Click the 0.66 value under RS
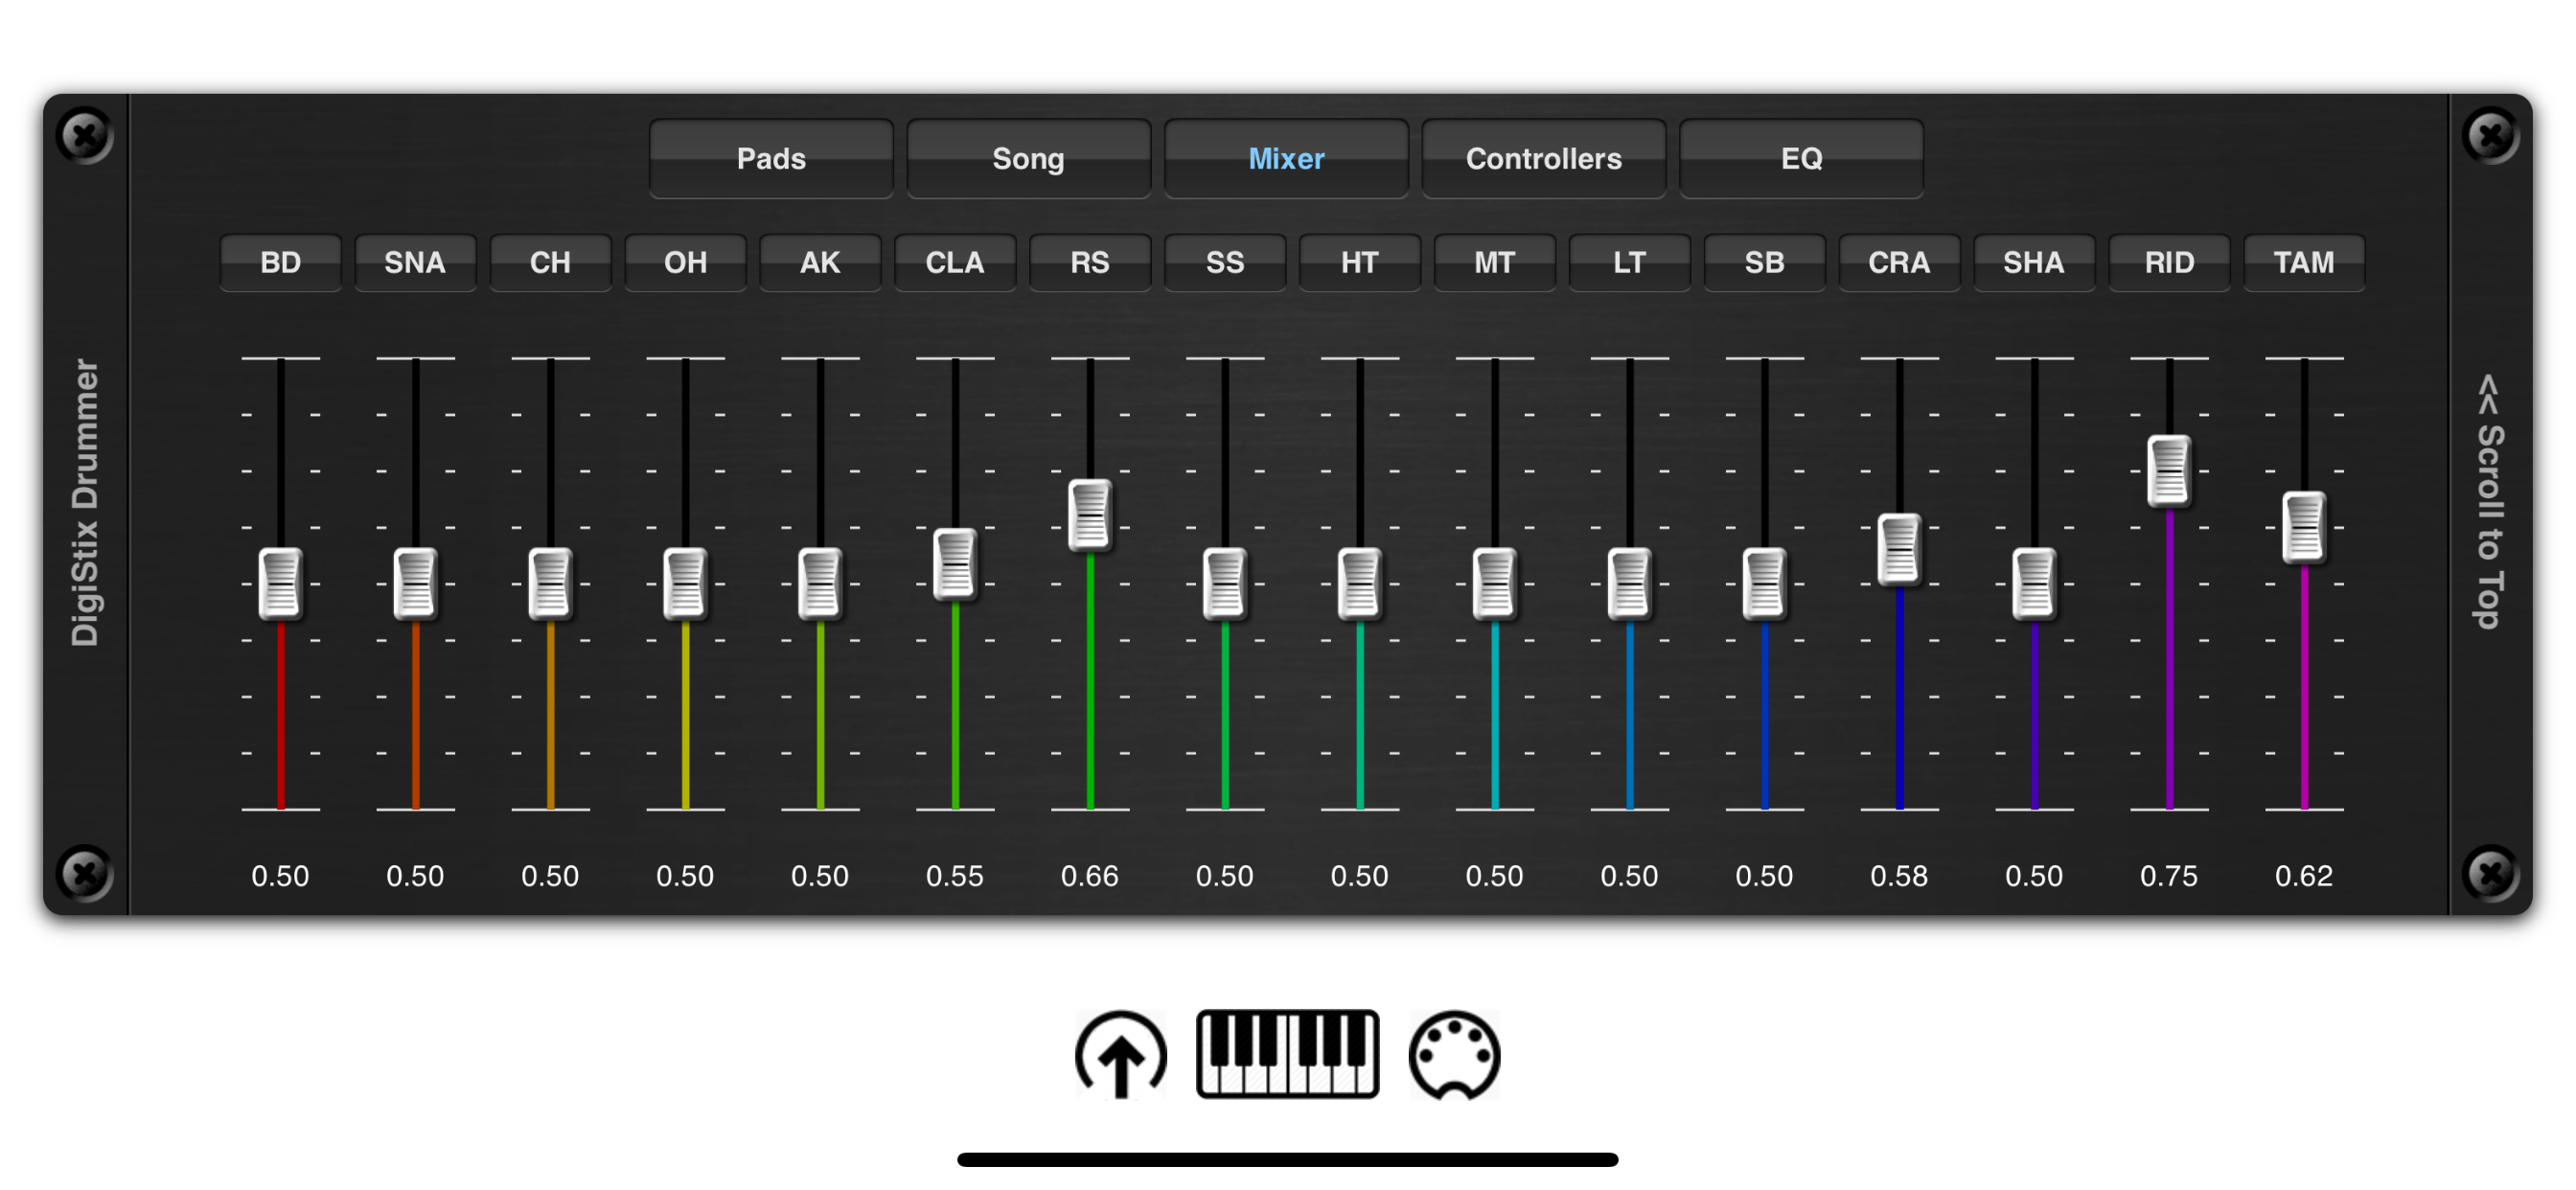The height and width of the screenshot is (1190, 2576). click(x=1090, y=876)
